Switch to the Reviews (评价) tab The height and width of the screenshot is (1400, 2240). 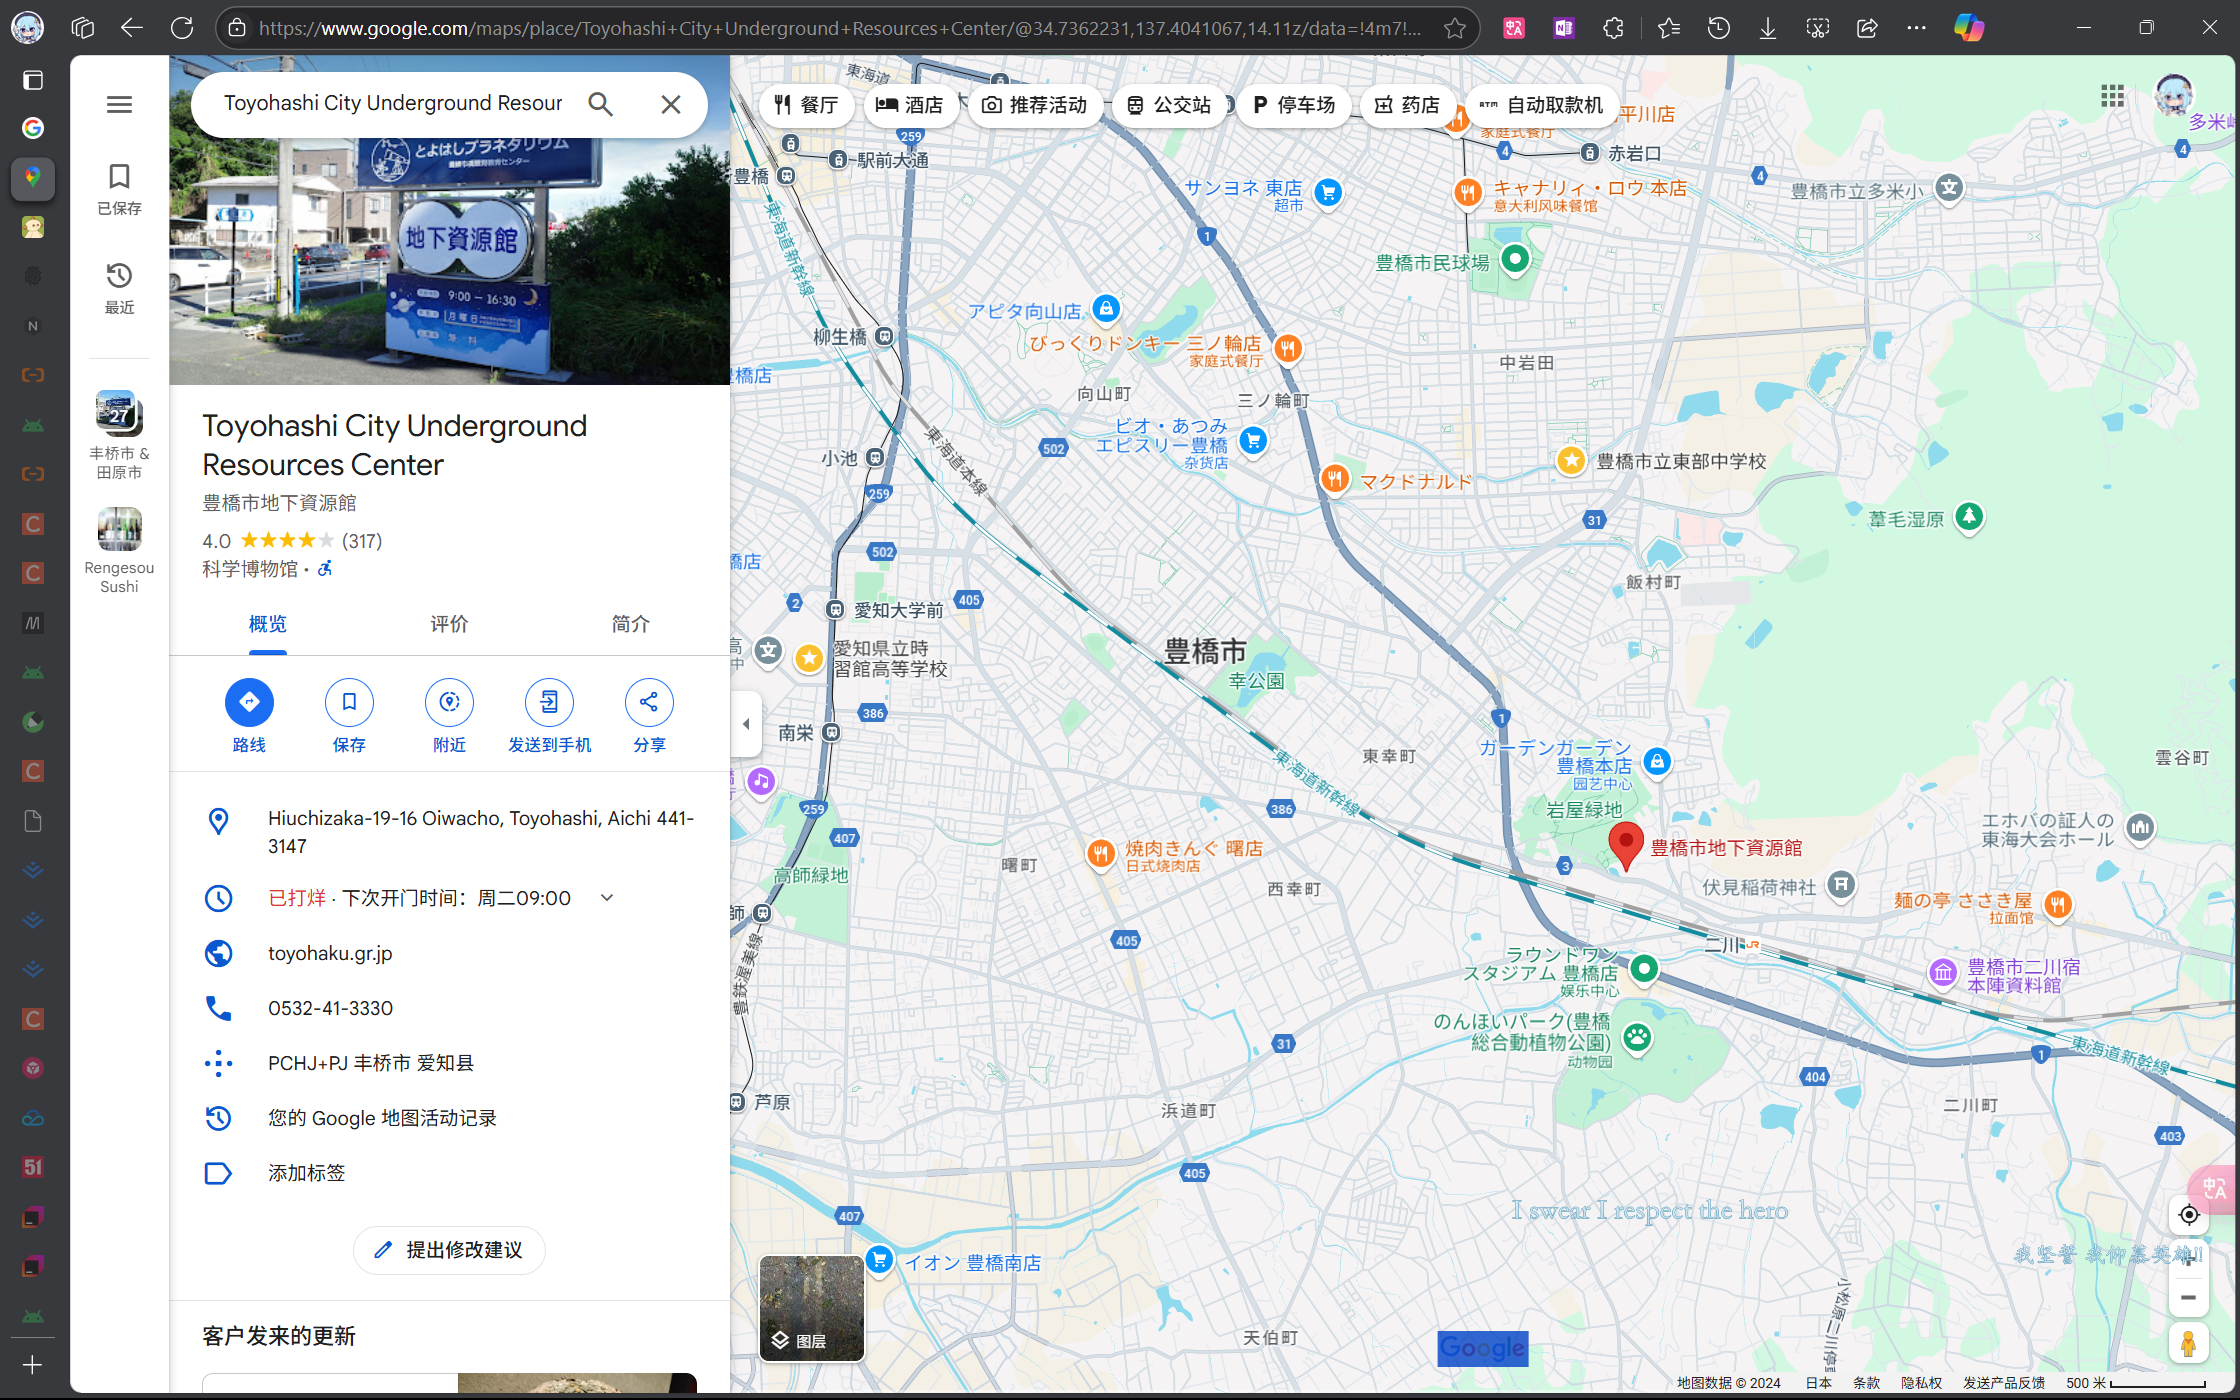[x=449, y=624]
